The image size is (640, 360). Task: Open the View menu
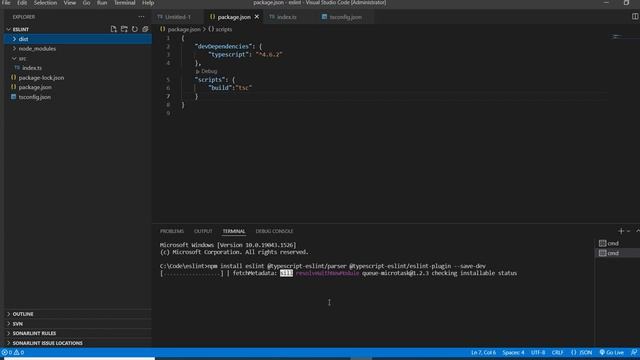(70, 3)
